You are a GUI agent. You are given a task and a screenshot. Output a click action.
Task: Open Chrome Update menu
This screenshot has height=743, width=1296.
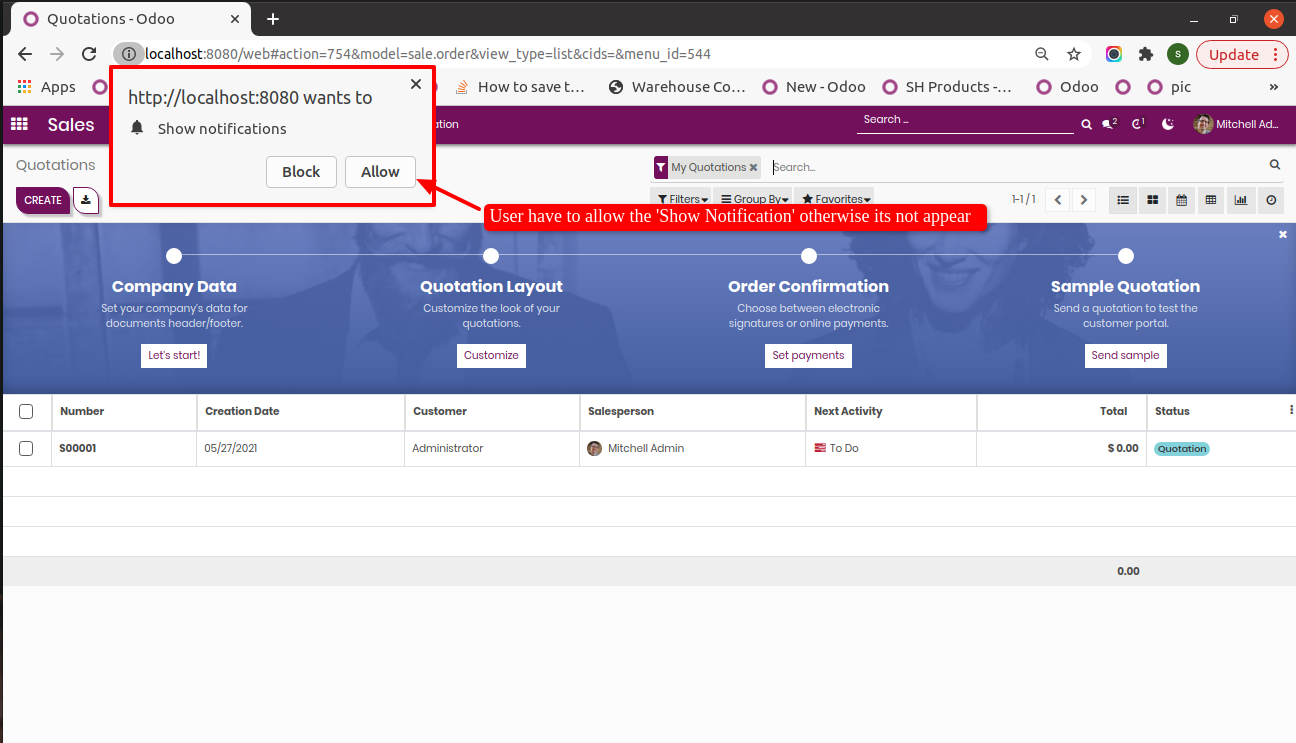1242,54
